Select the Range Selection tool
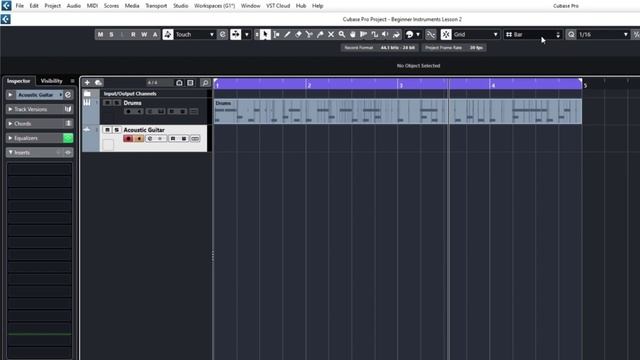This screenshot has width=640, height=360. tap(276, 35)
